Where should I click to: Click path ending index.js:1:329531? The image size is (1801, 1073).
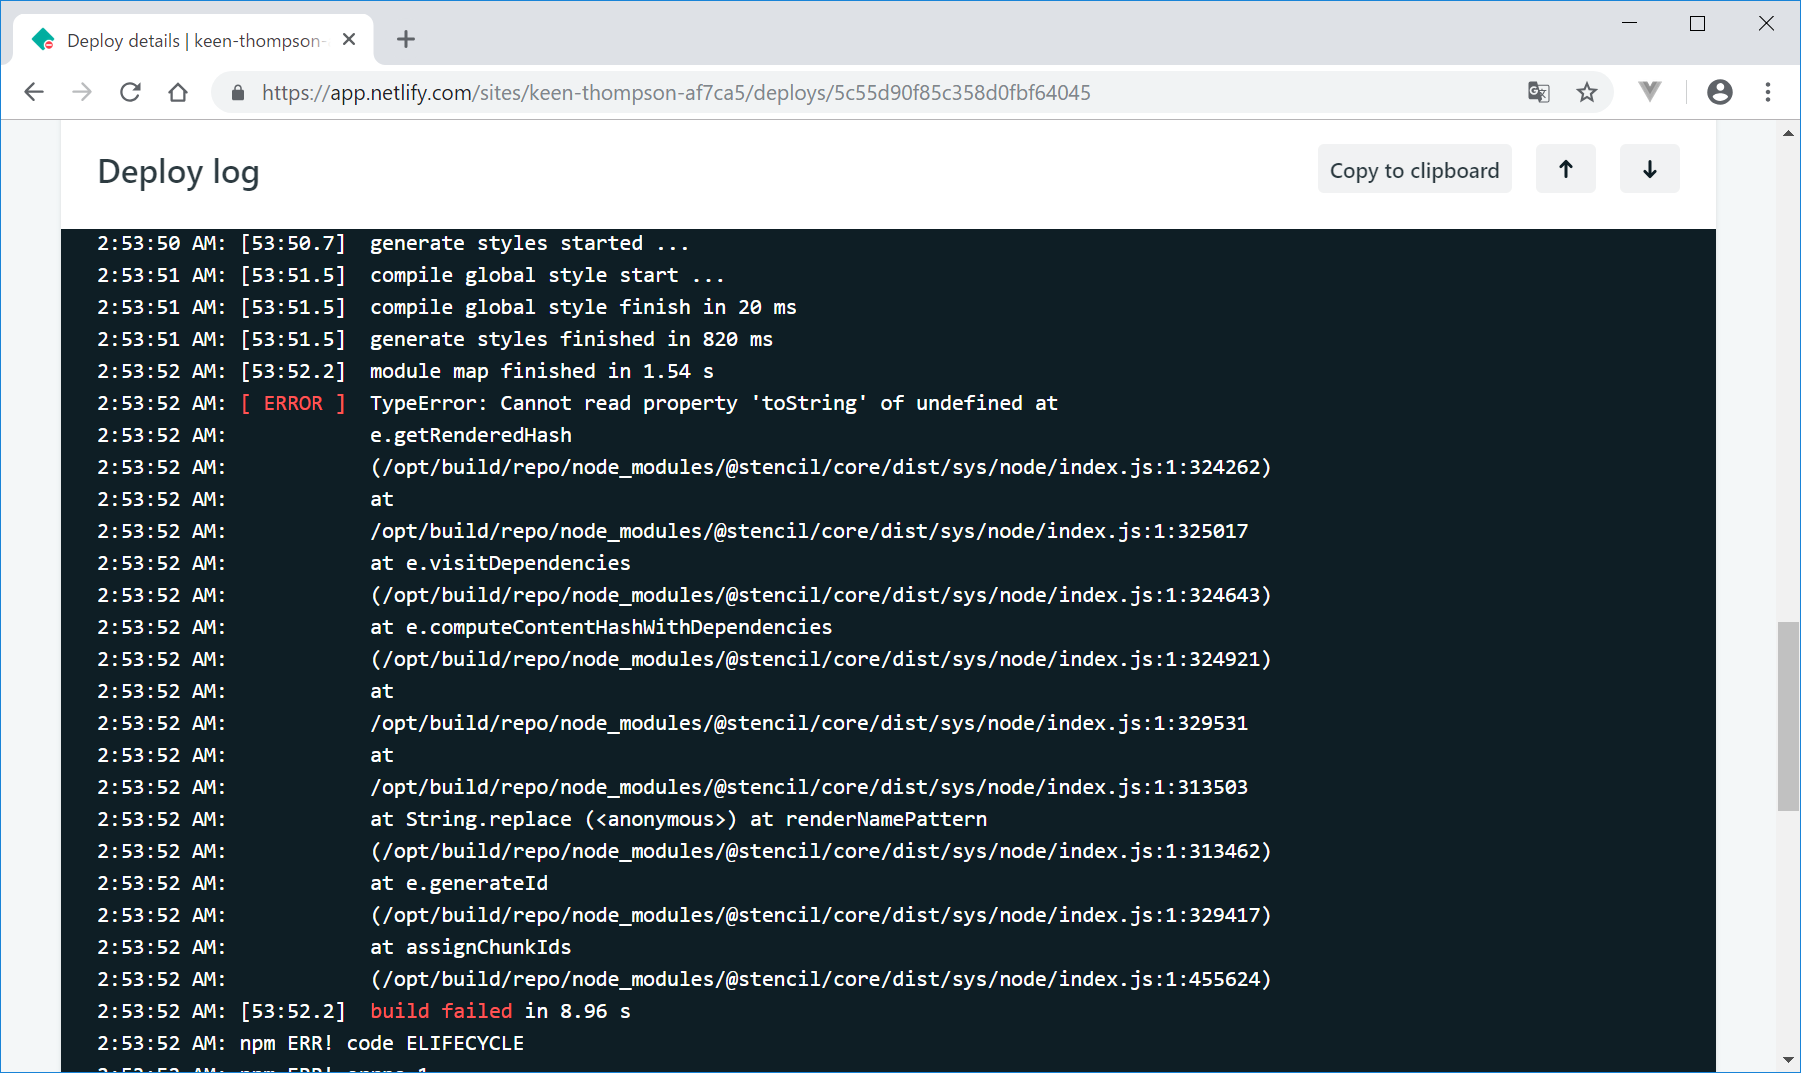point(809,723)
